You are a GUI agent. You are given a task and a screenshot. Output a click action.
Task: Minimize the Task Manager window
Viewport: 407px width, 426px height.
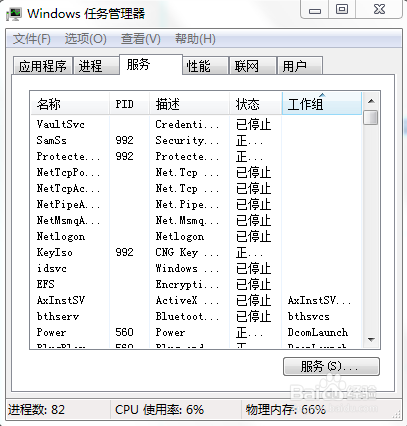(x=315, y=10)
